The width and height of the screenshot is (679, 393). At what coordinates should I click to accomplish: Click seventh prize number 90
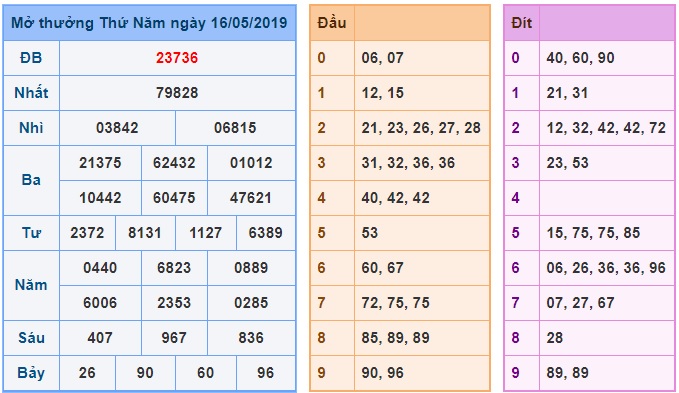(145, 373)
